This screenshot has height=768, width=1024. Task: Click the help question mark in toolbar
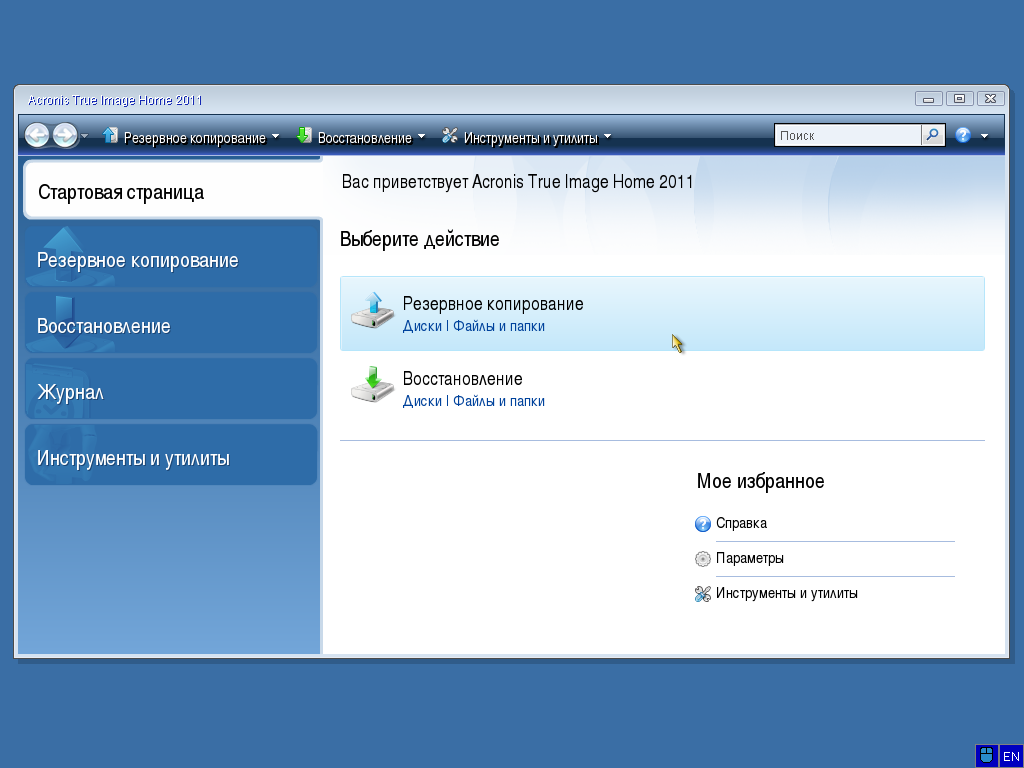(x=963, y=135)
